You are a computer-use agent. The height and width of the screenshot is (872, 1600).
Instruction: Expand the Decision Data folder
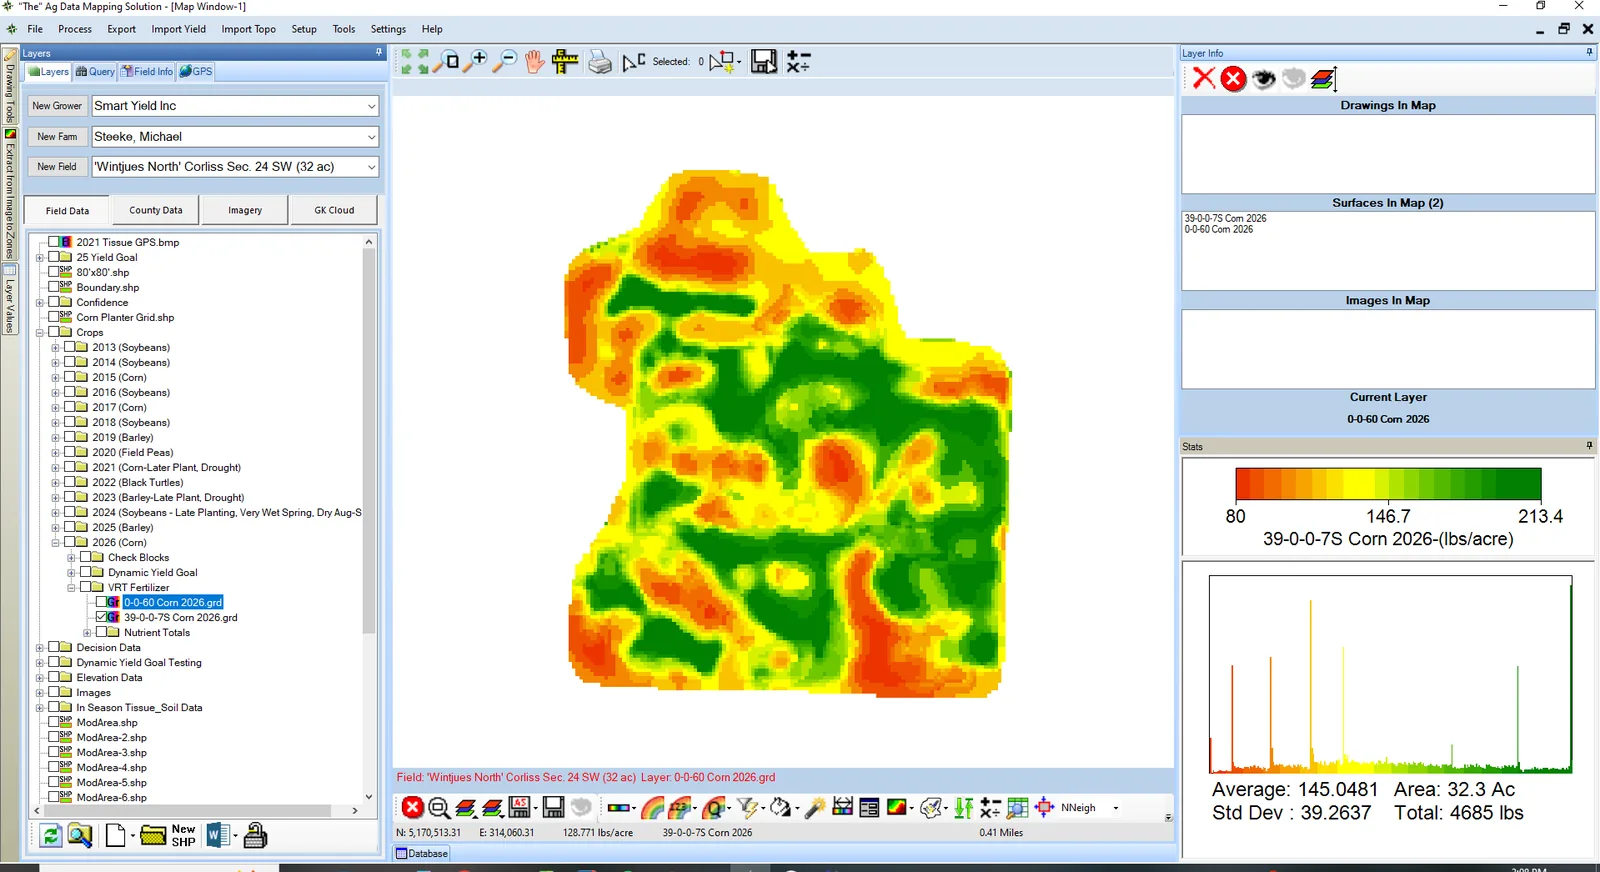(x=40, y=647)
